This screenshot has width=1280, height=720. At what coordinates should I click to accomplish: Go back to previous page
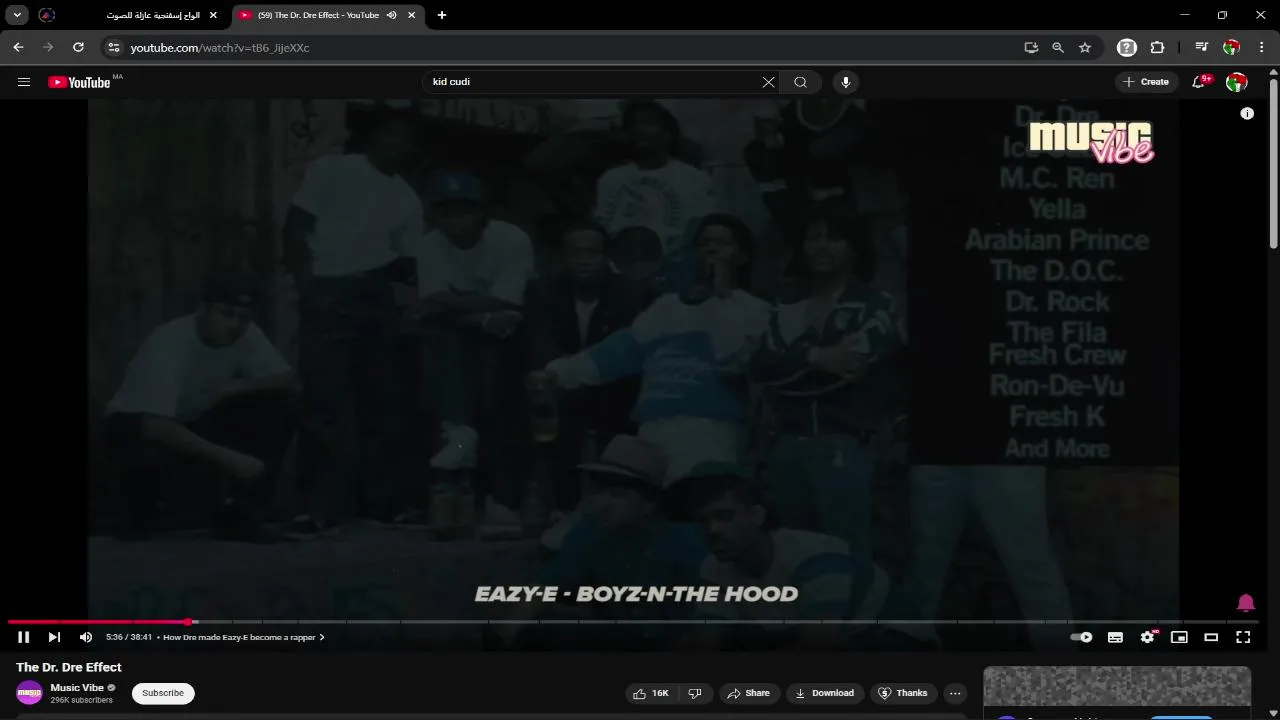[18, 47]
